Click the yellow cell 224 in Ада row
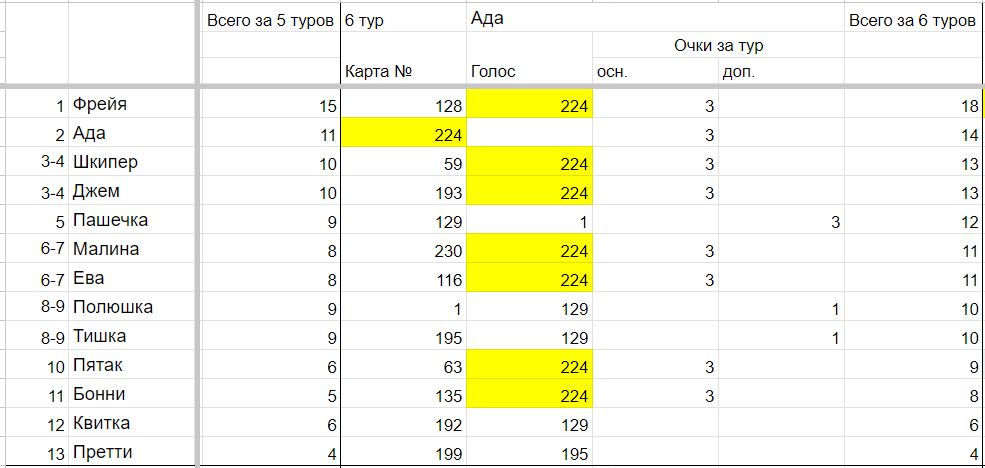The height and width of the screenshot is (468, 985). (403, 133)
